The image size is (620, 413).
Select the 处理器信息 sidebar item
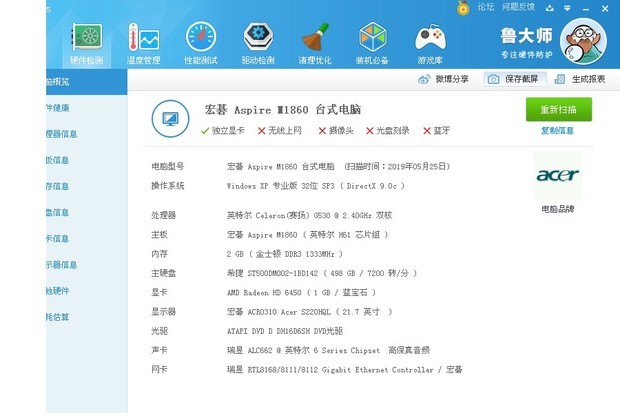[x=87, y=134]
